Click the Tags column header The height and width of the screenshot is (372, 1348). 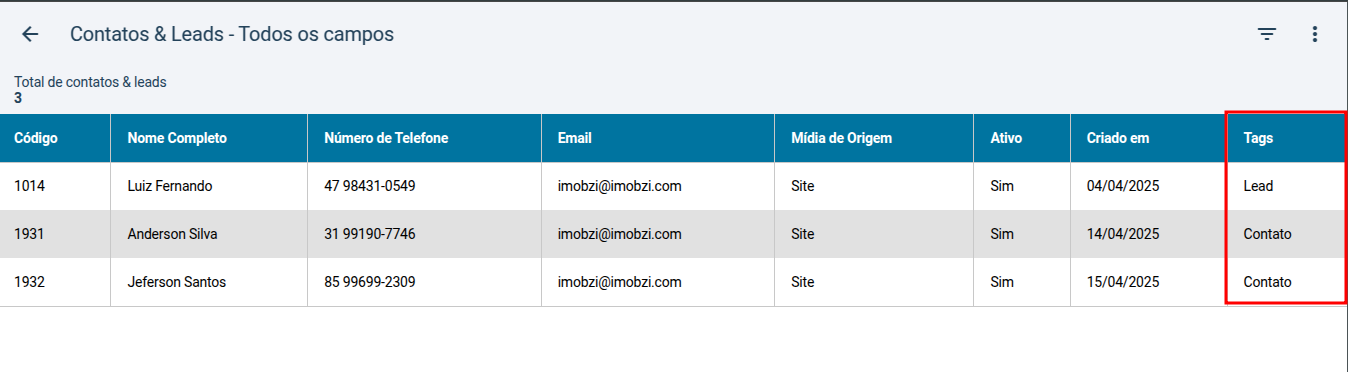1258,138
